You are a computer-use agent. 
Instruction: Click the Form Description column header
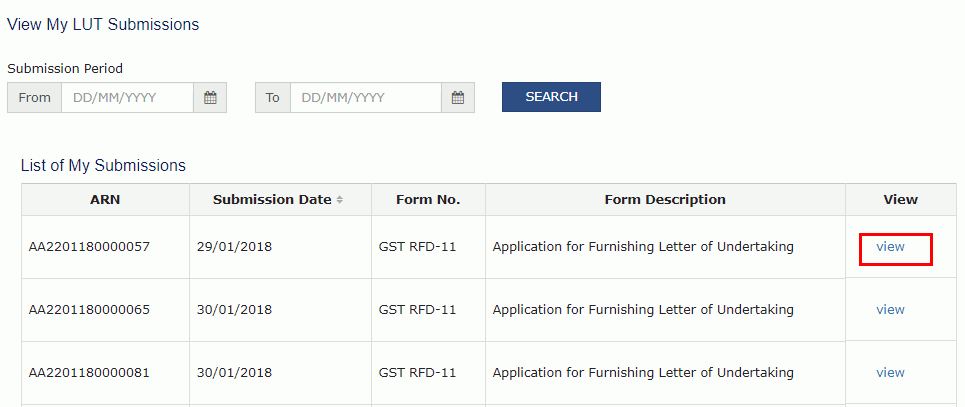[x=665, y=199]
